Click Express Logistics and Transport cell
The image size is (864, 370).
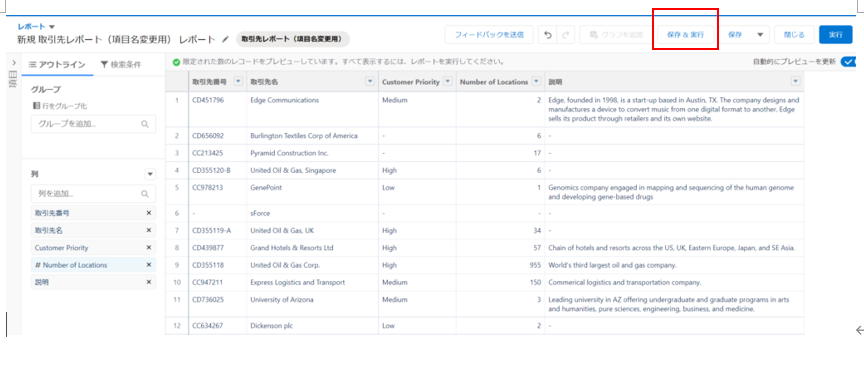click(x=312, y=282)
